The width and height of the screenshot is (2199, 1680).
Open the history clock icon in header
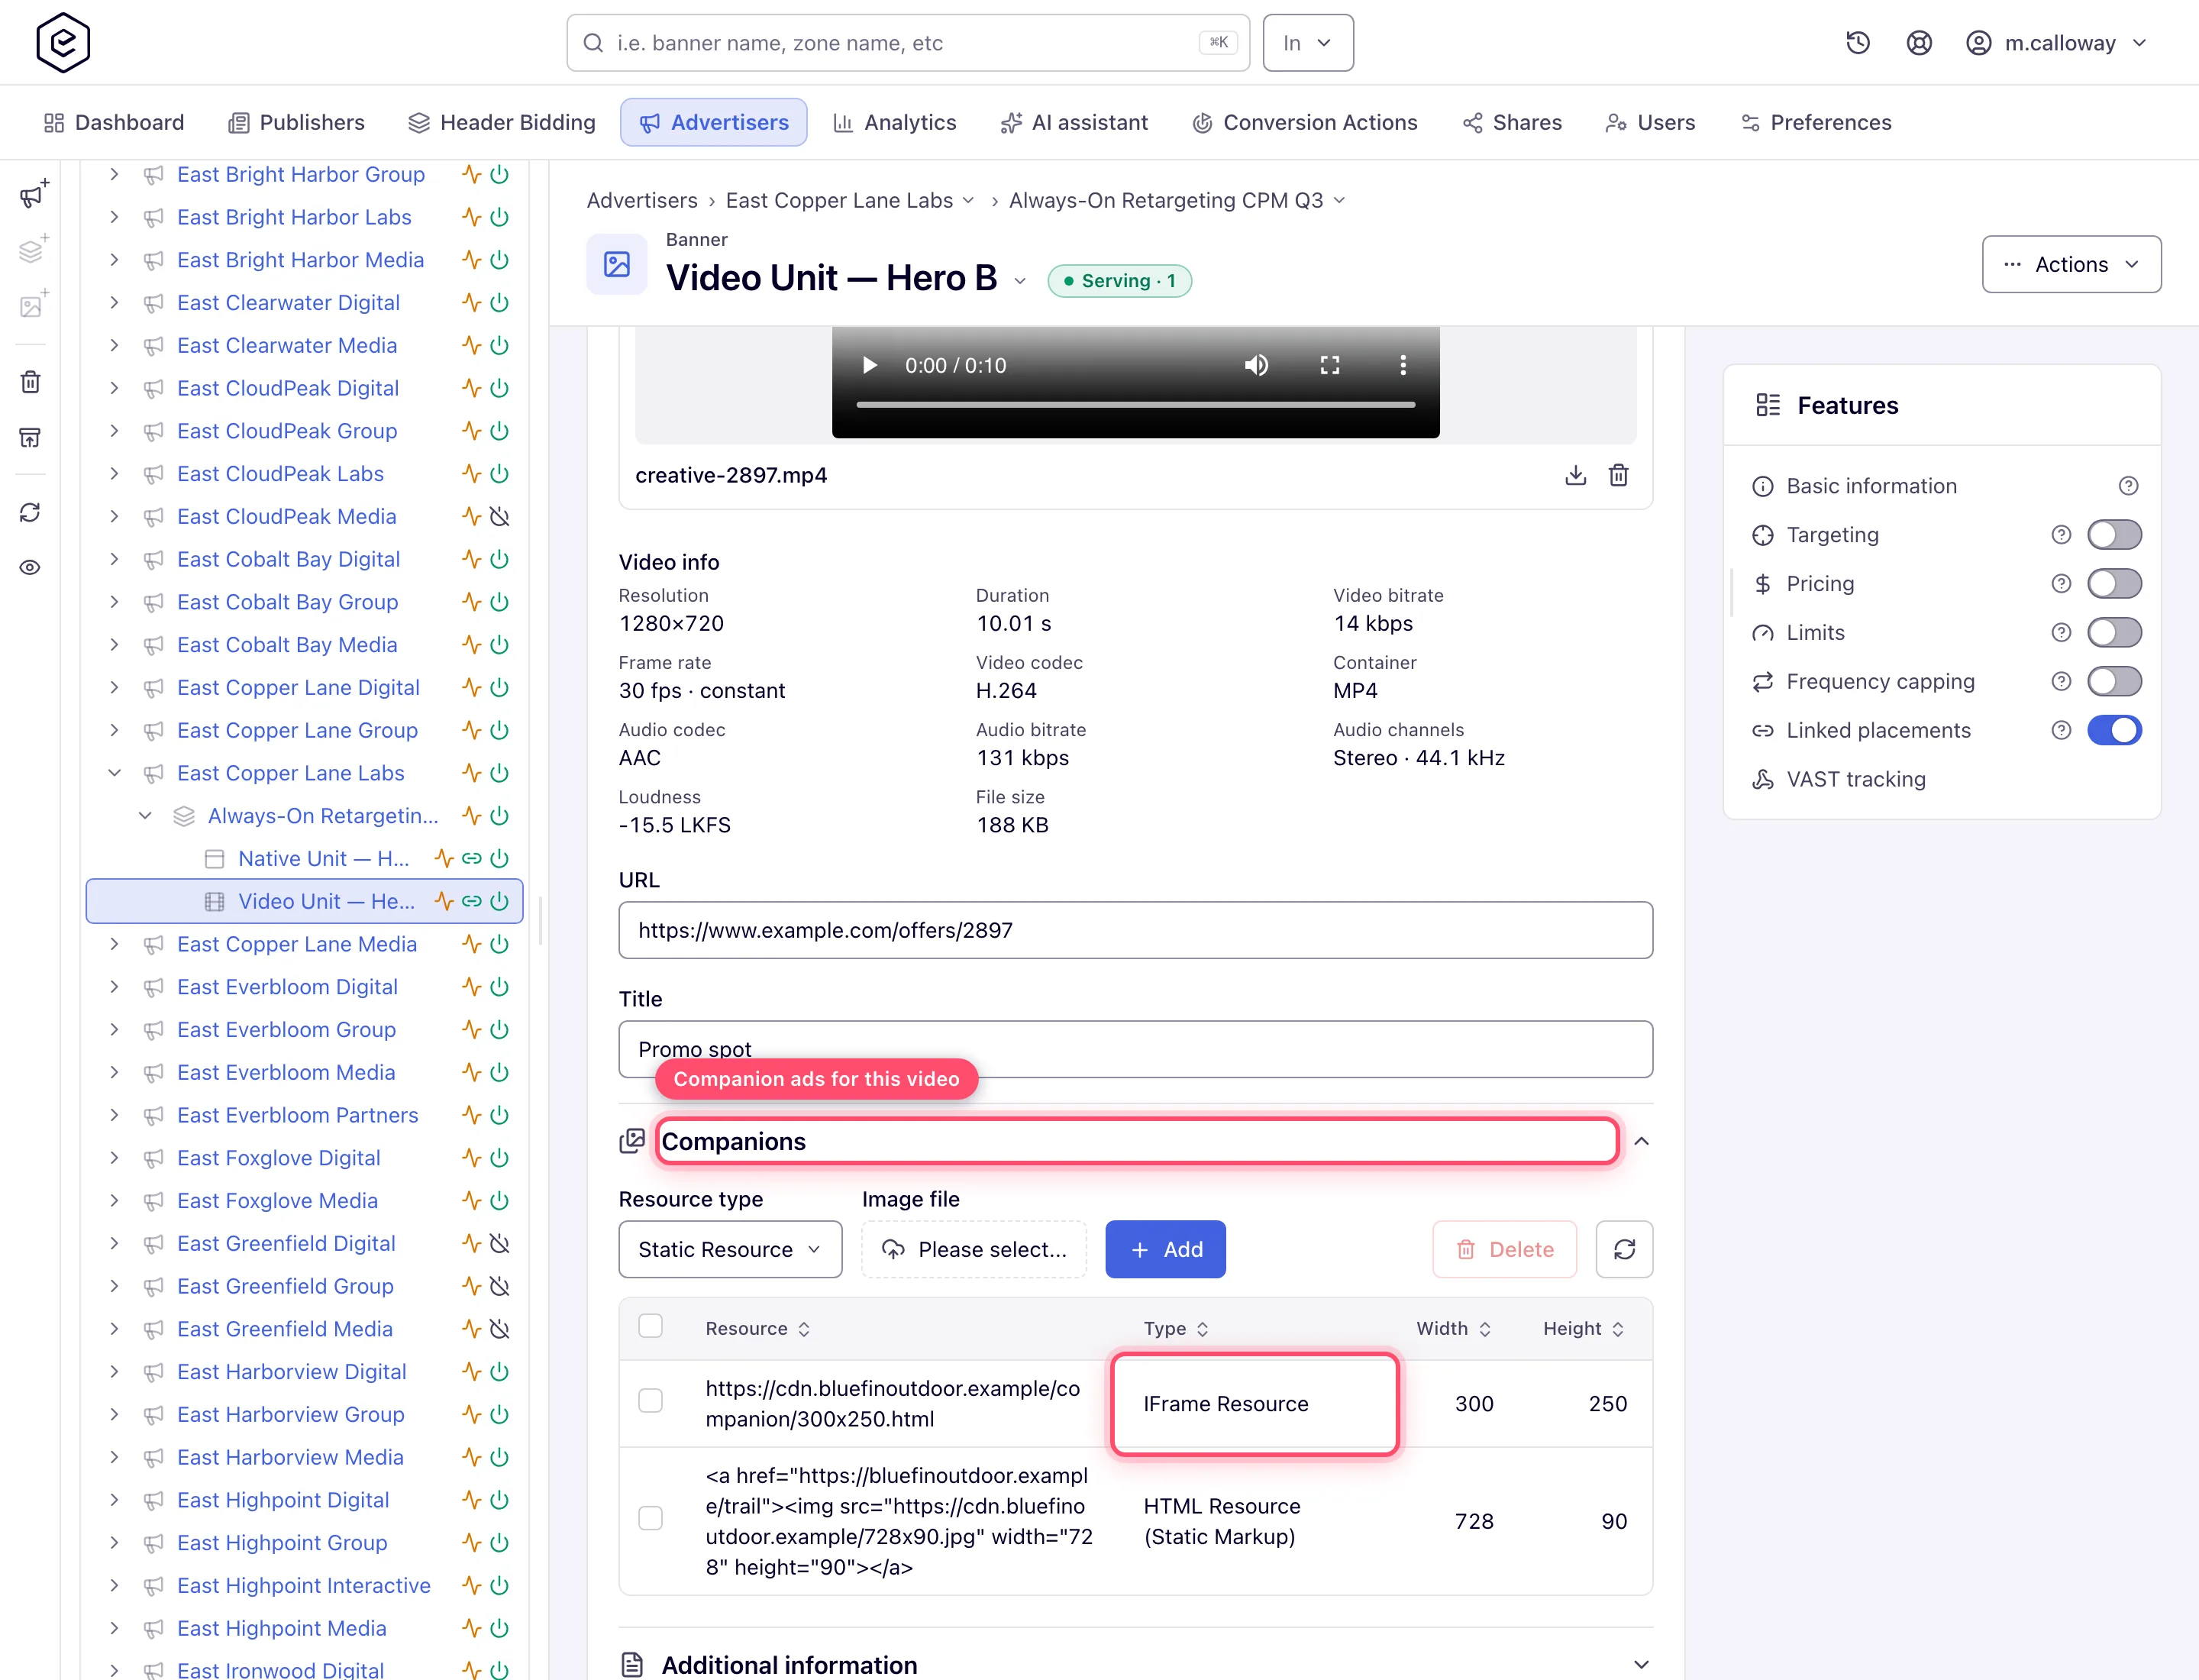click(x=1857, y=43)
